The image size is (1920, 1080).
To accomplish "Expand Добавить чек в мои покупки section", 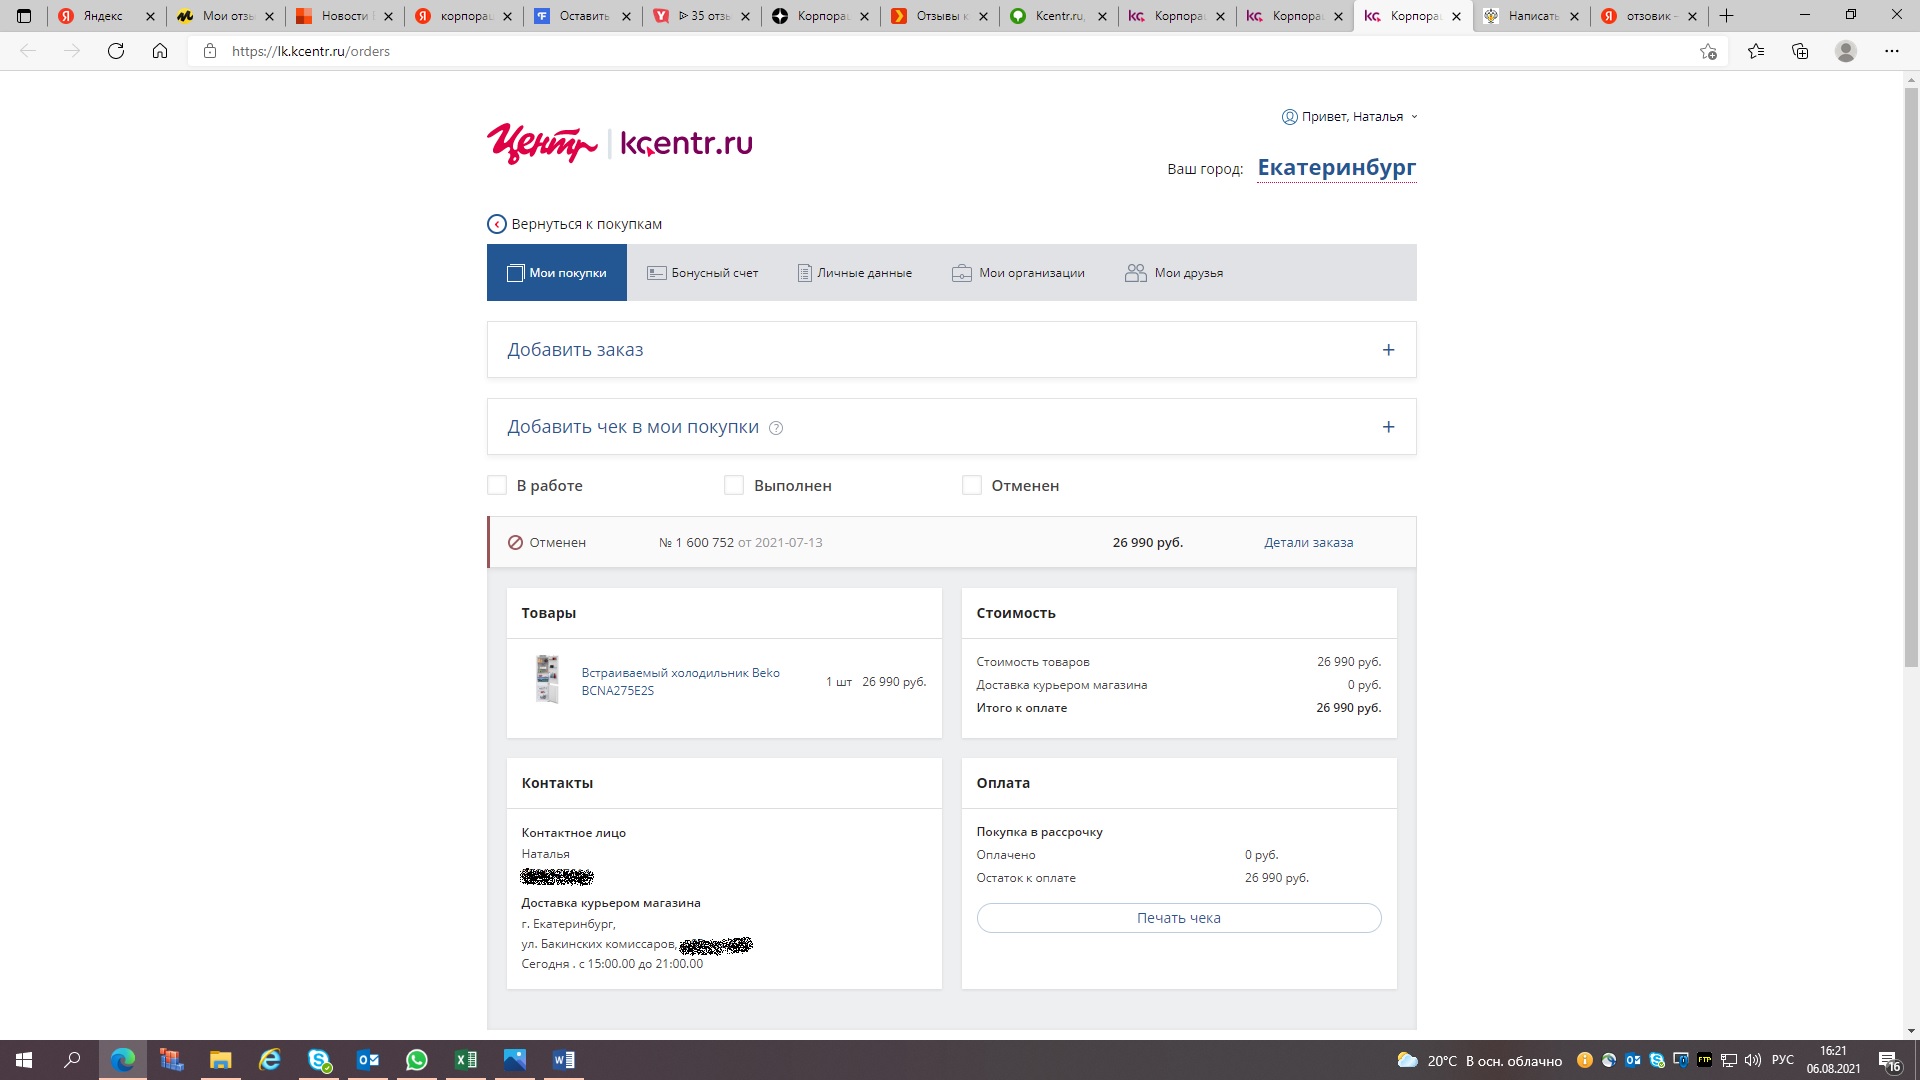I will pos(952,427).
